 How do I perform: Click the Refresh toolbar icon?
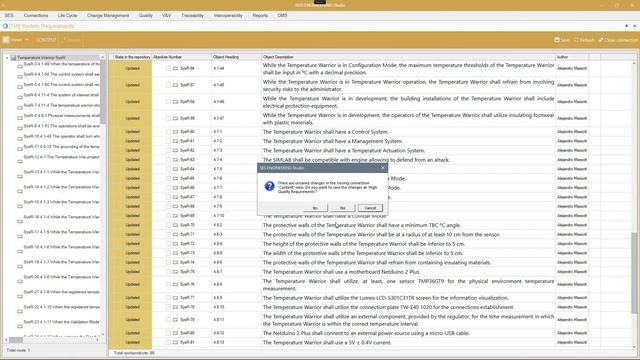point(584,40)
